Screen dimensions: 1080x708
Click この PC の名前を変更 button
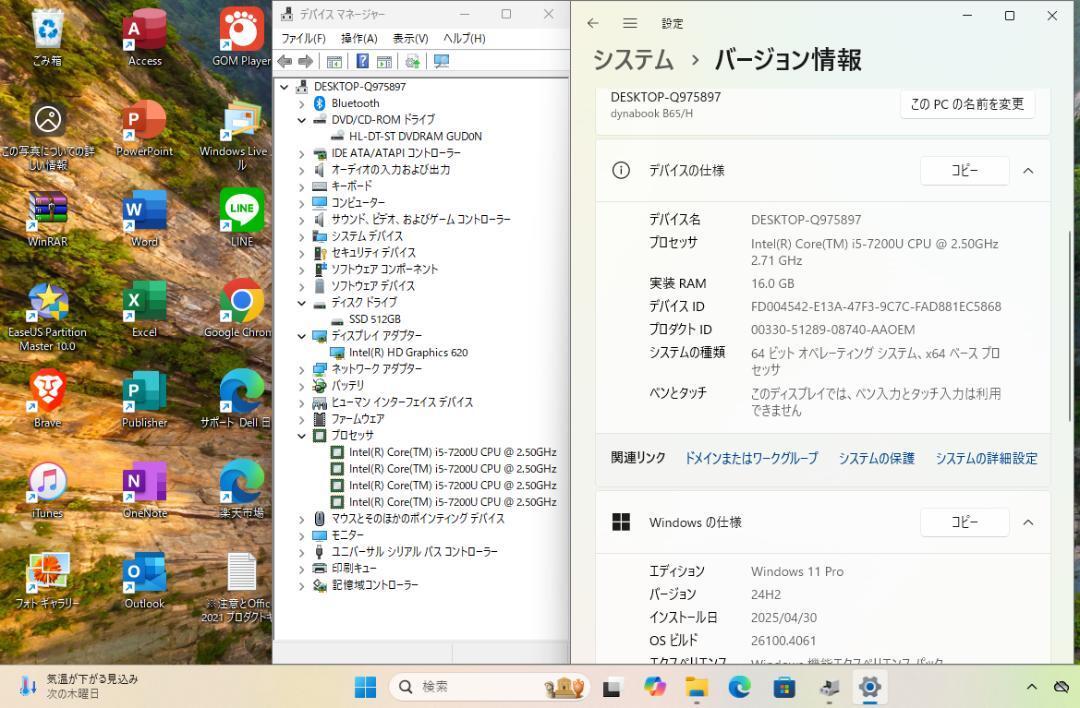tap(966, 103)
